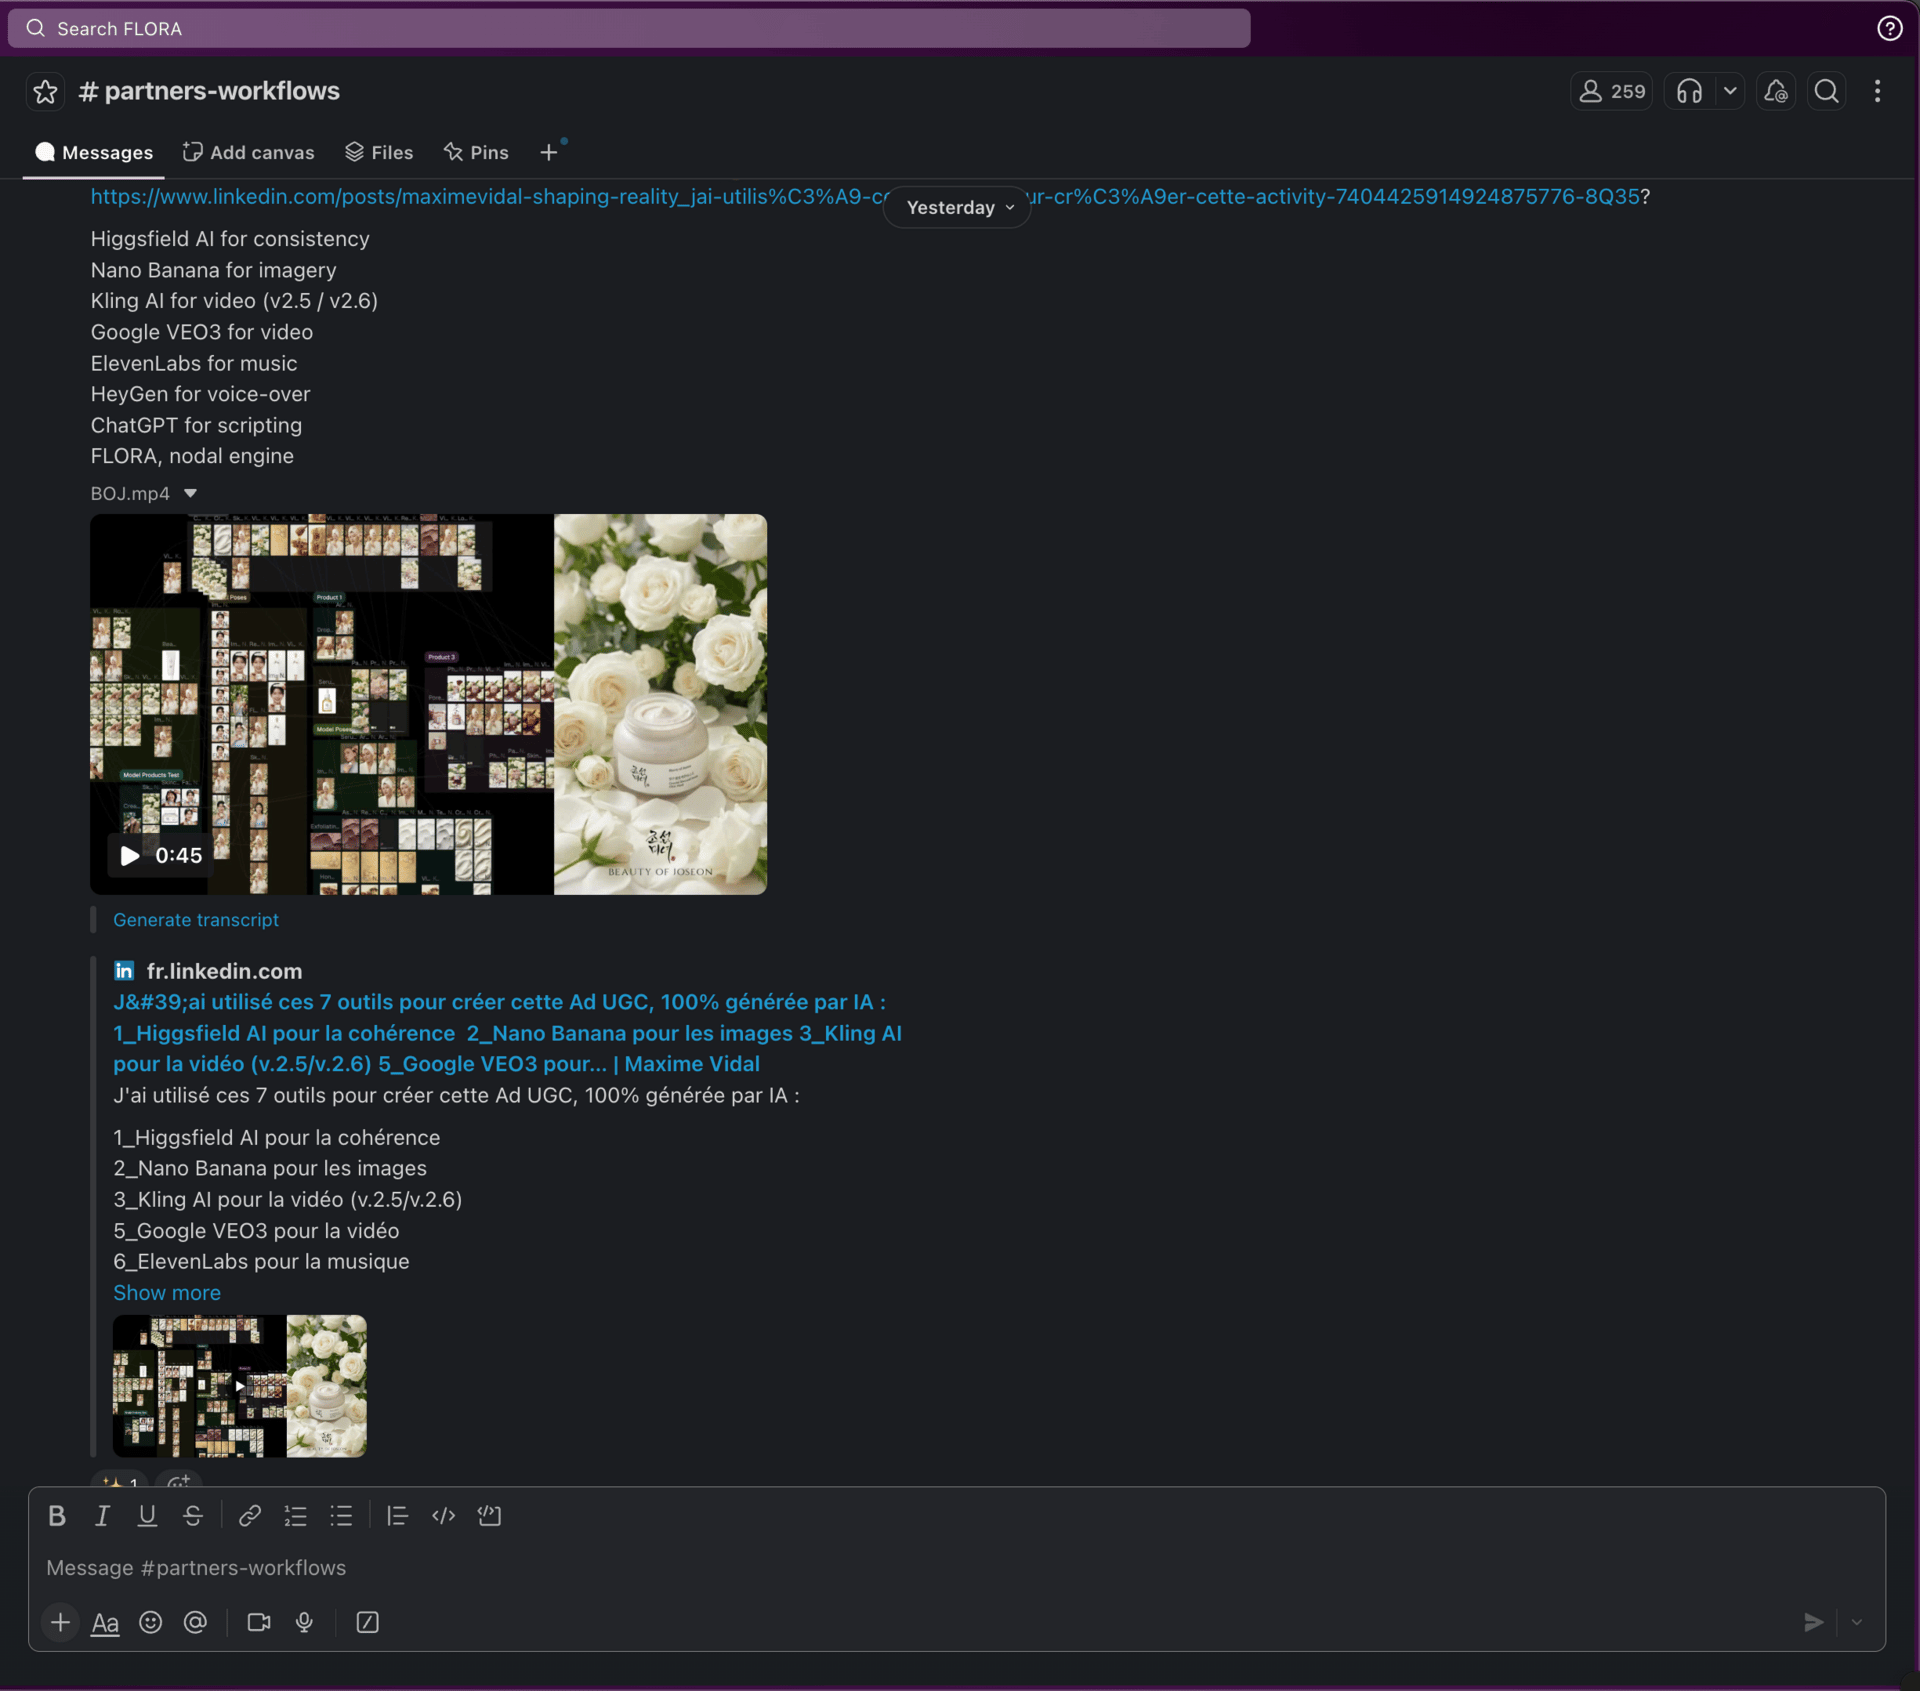The width and height of the screenshot is (1920, 1691).
Task: Toggle bold formatting in composer
Action: point(57,1516)
